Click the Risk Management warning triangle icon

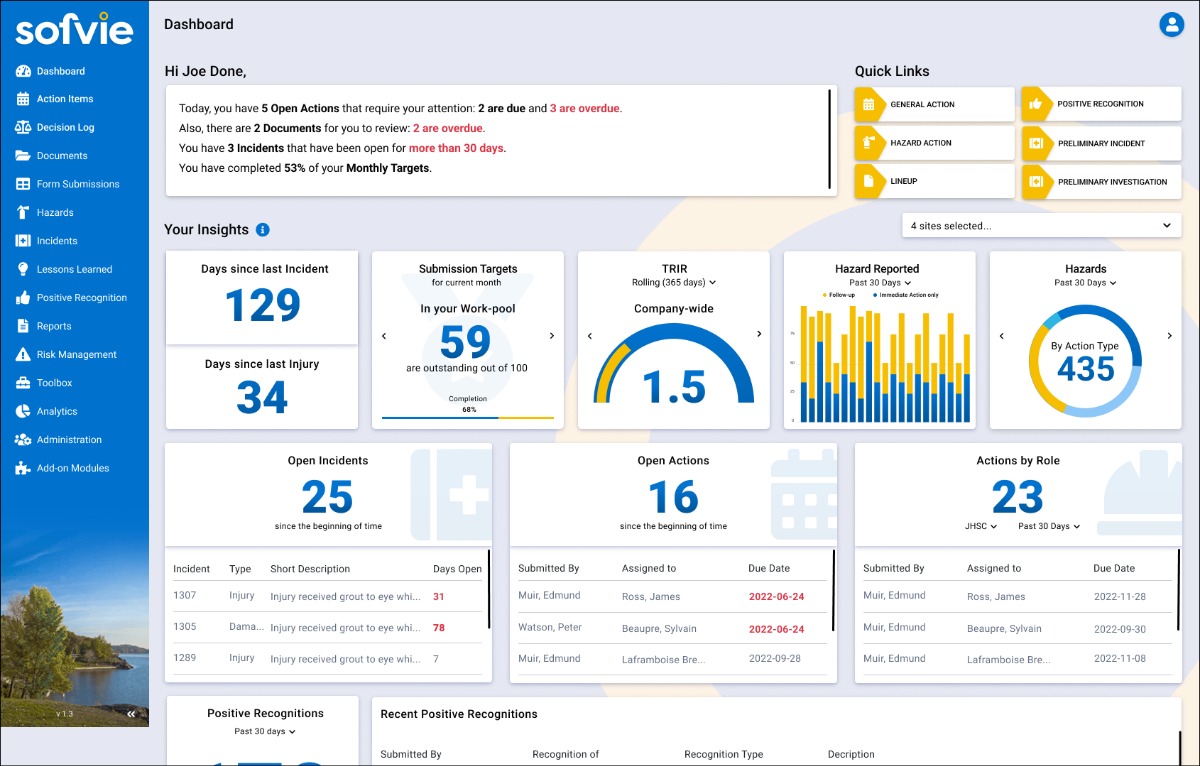[23, 354]
